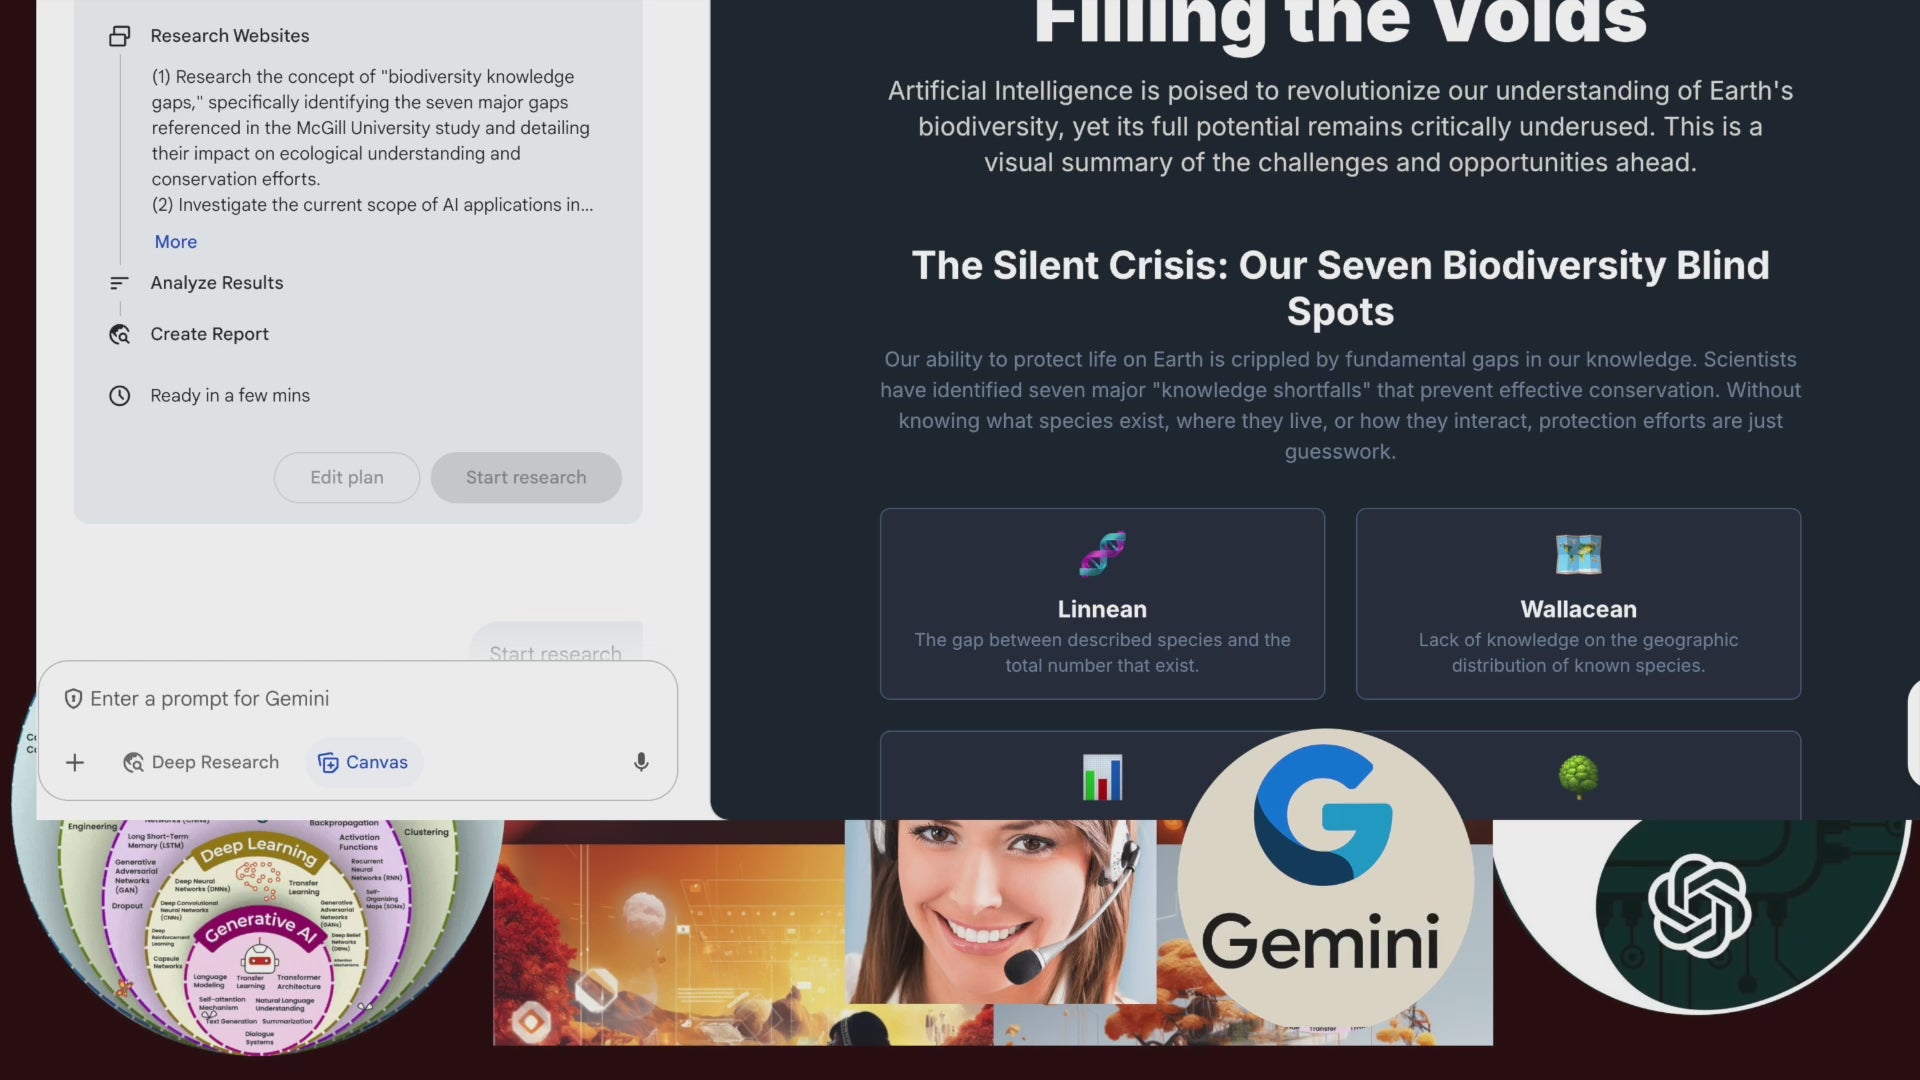
Task: Toggle the Canvas mode chip
Action: (363, 763)
